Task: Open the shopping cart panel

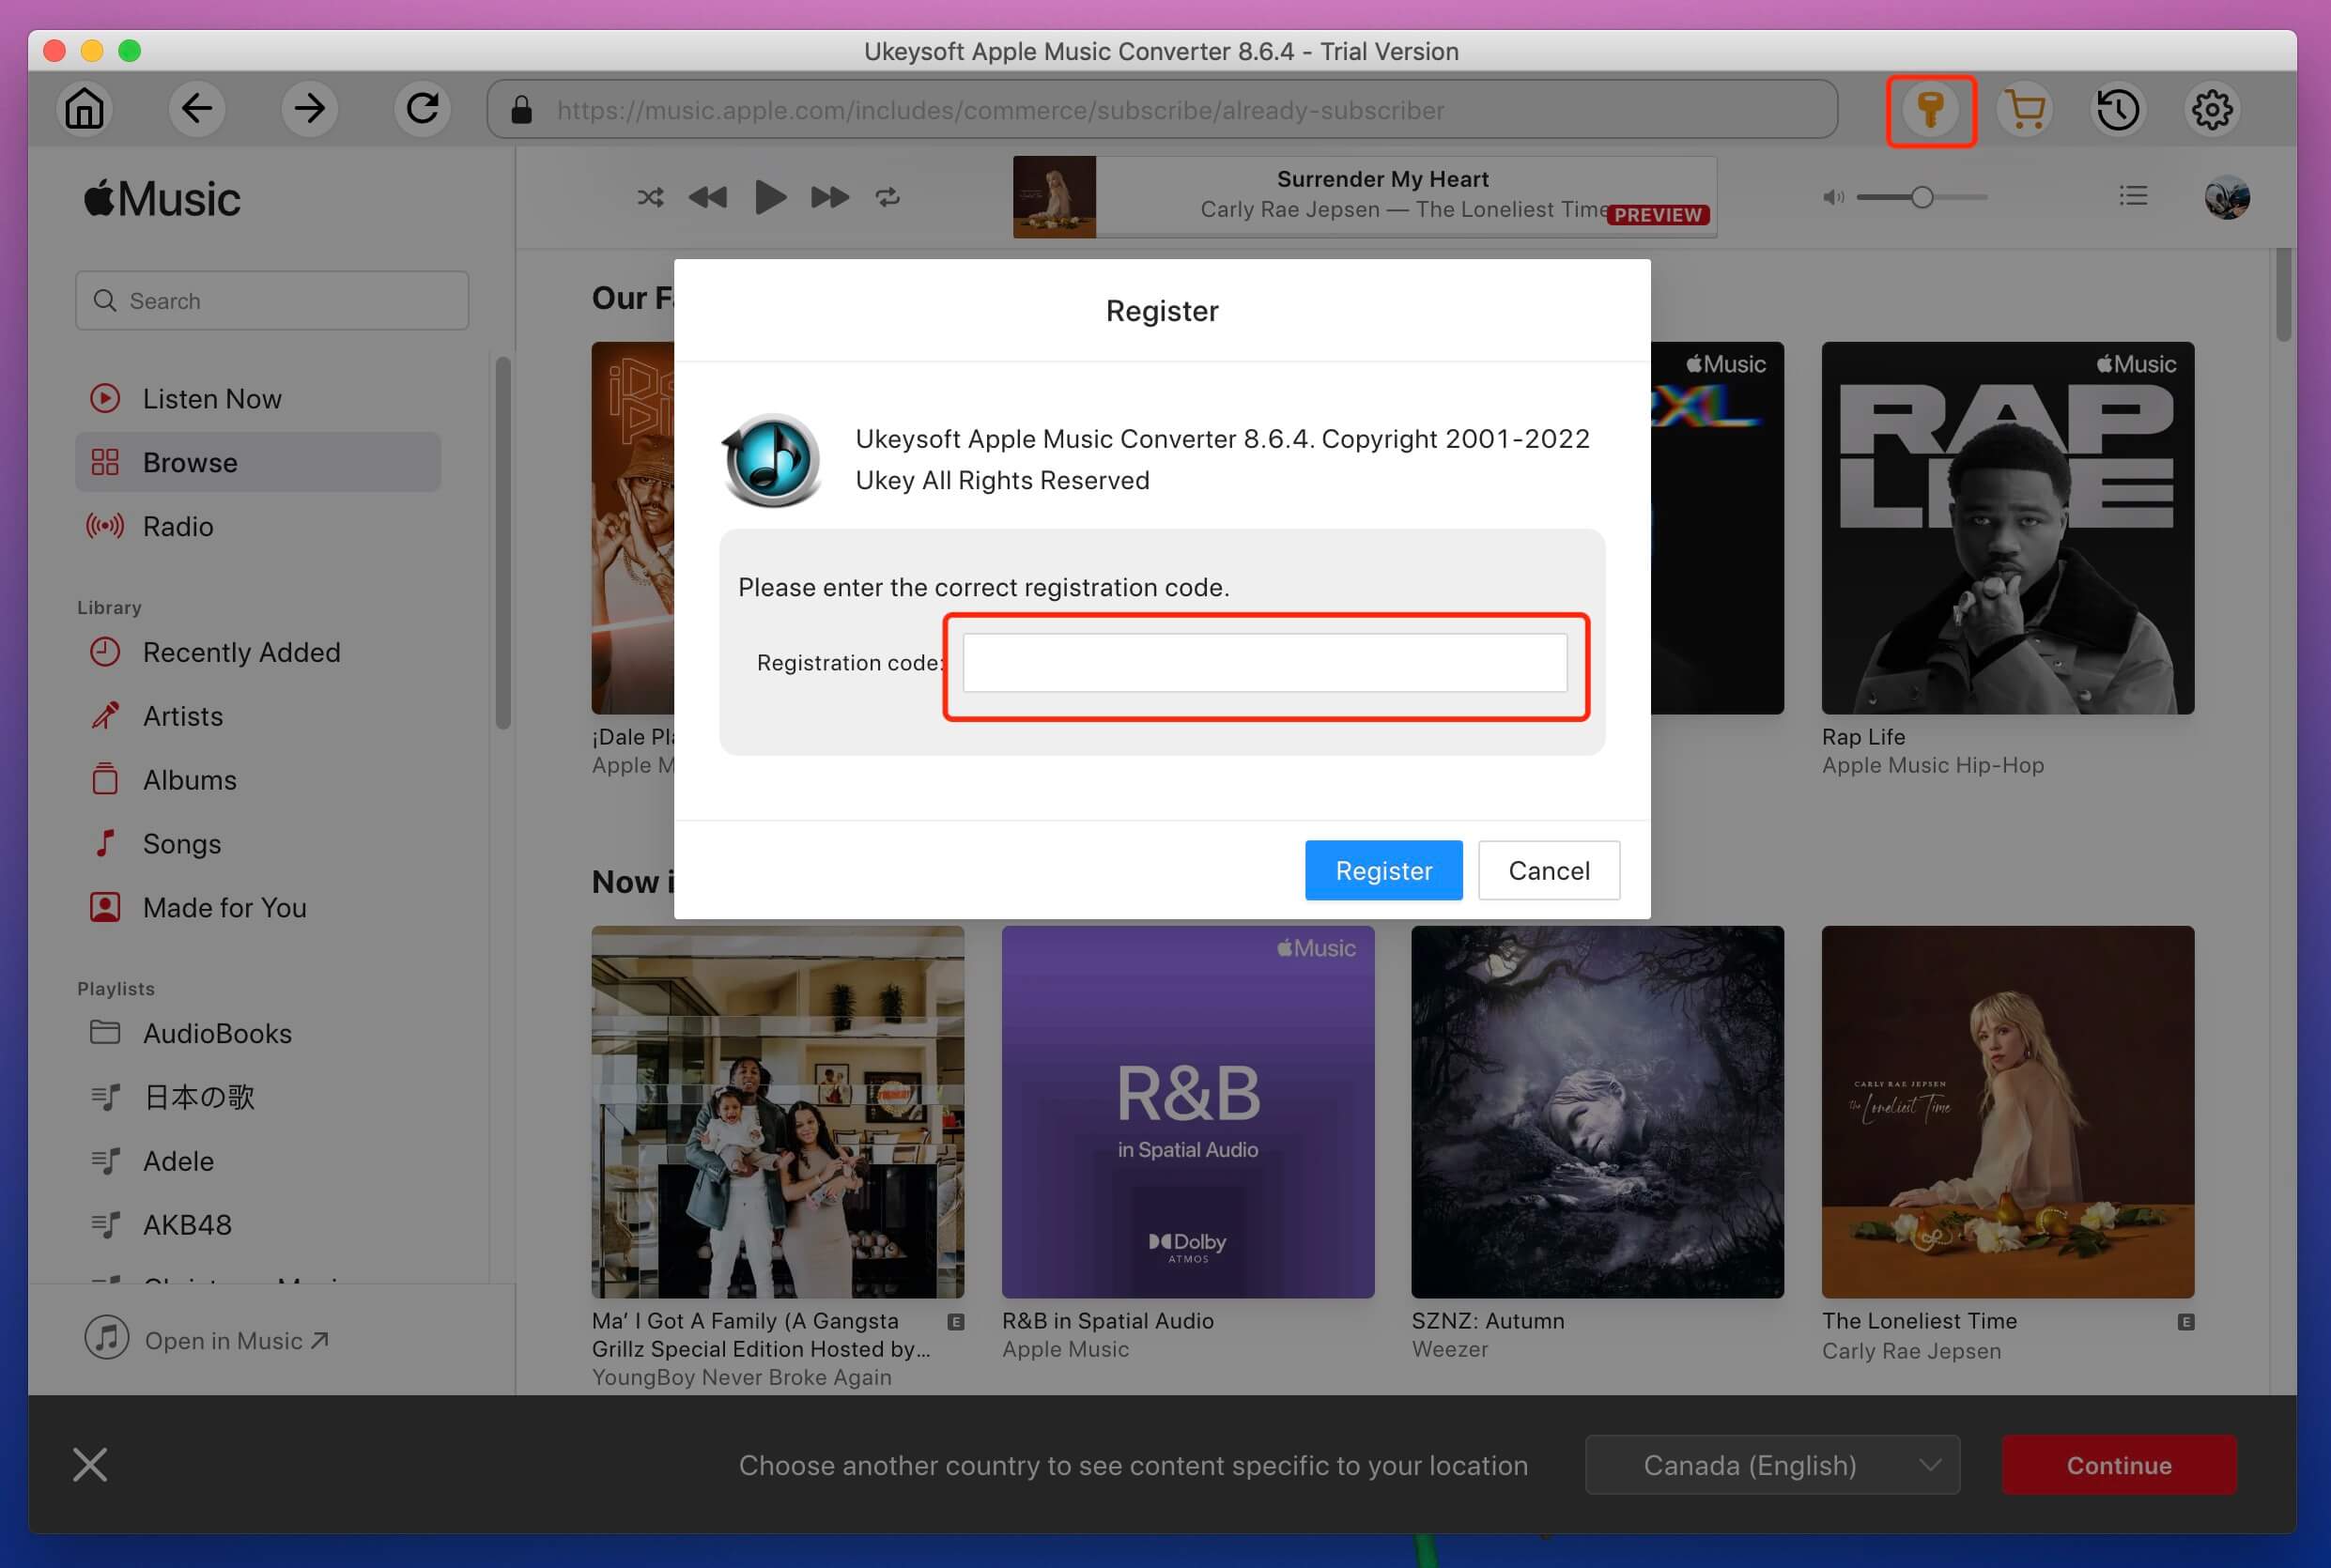Action: click(x=2025, y=109)
